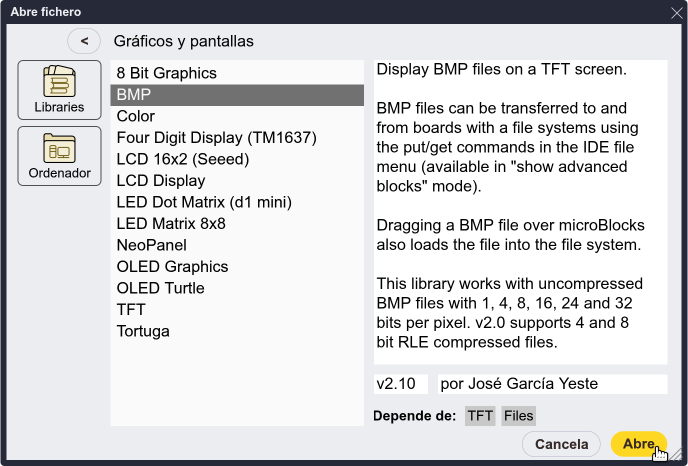
Task: Select OLED Graphics library
Action: coord(237,267)
